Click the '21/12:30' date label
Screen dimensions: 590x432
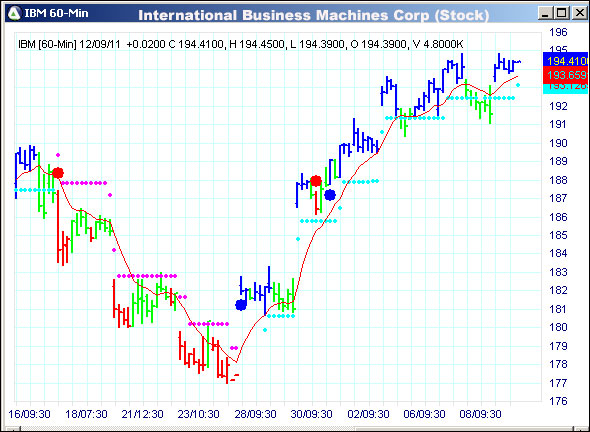click(142, 414)
